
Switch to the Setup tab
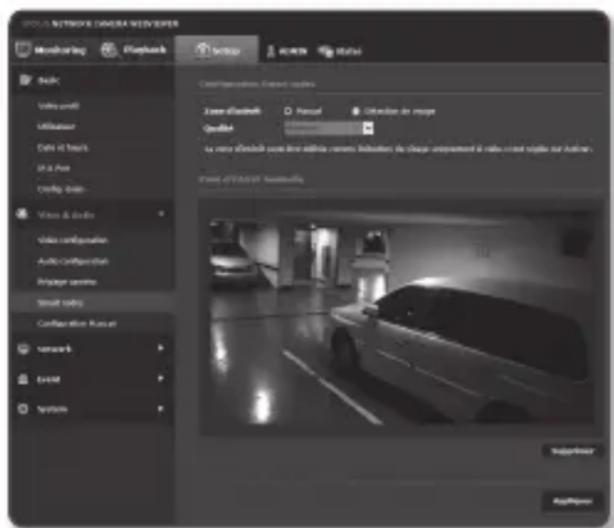tap(216, 51)
